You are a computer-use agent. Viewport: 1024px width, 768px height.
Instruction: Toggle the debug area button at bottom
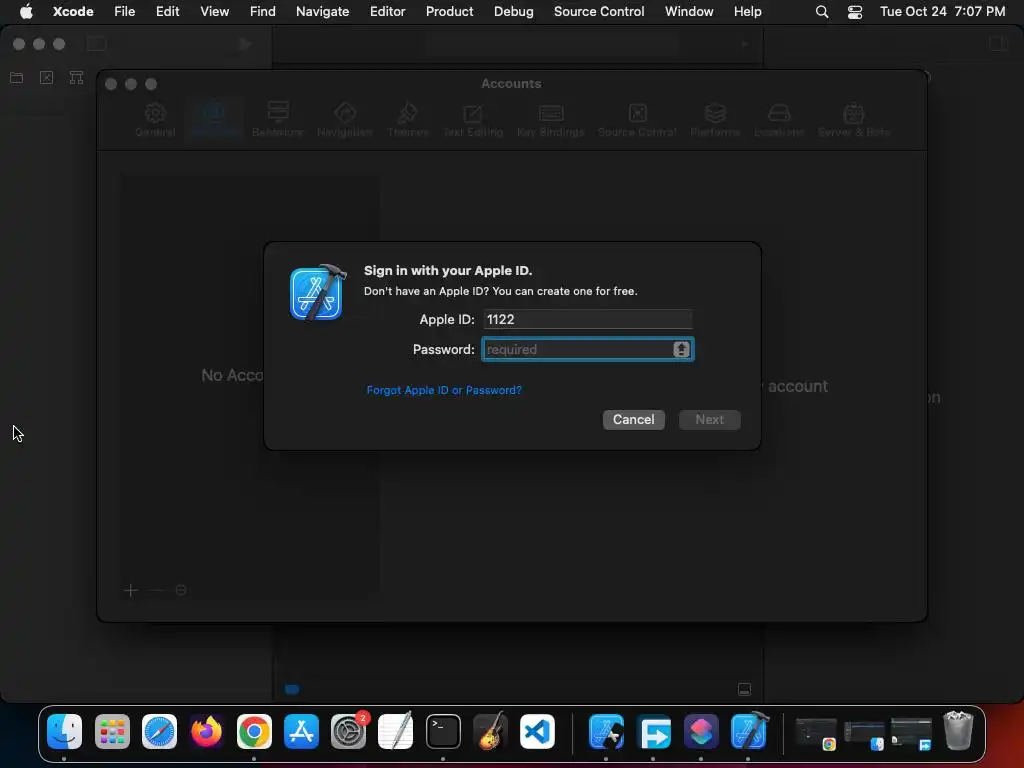(744, 689)
